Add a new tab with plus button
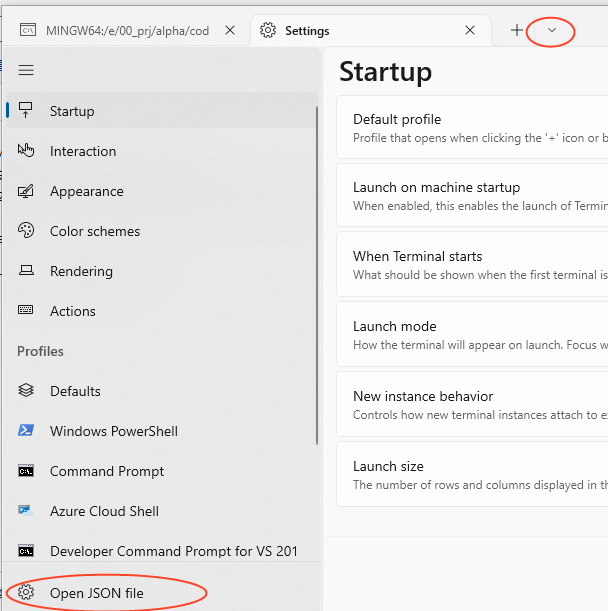This screenshot has width=608, height=611. [x=517, y=31]
